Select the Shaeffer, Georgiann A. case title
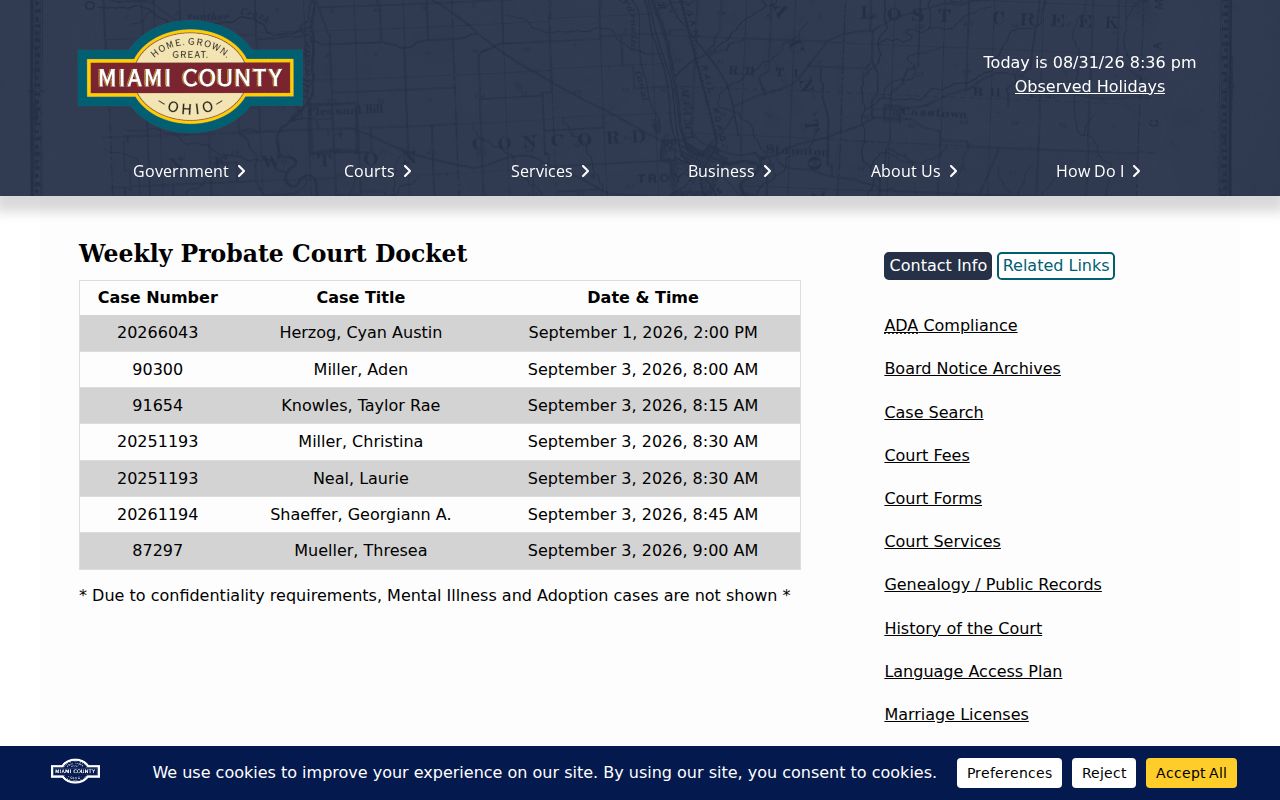1280x800 pixels. [361, 514]
